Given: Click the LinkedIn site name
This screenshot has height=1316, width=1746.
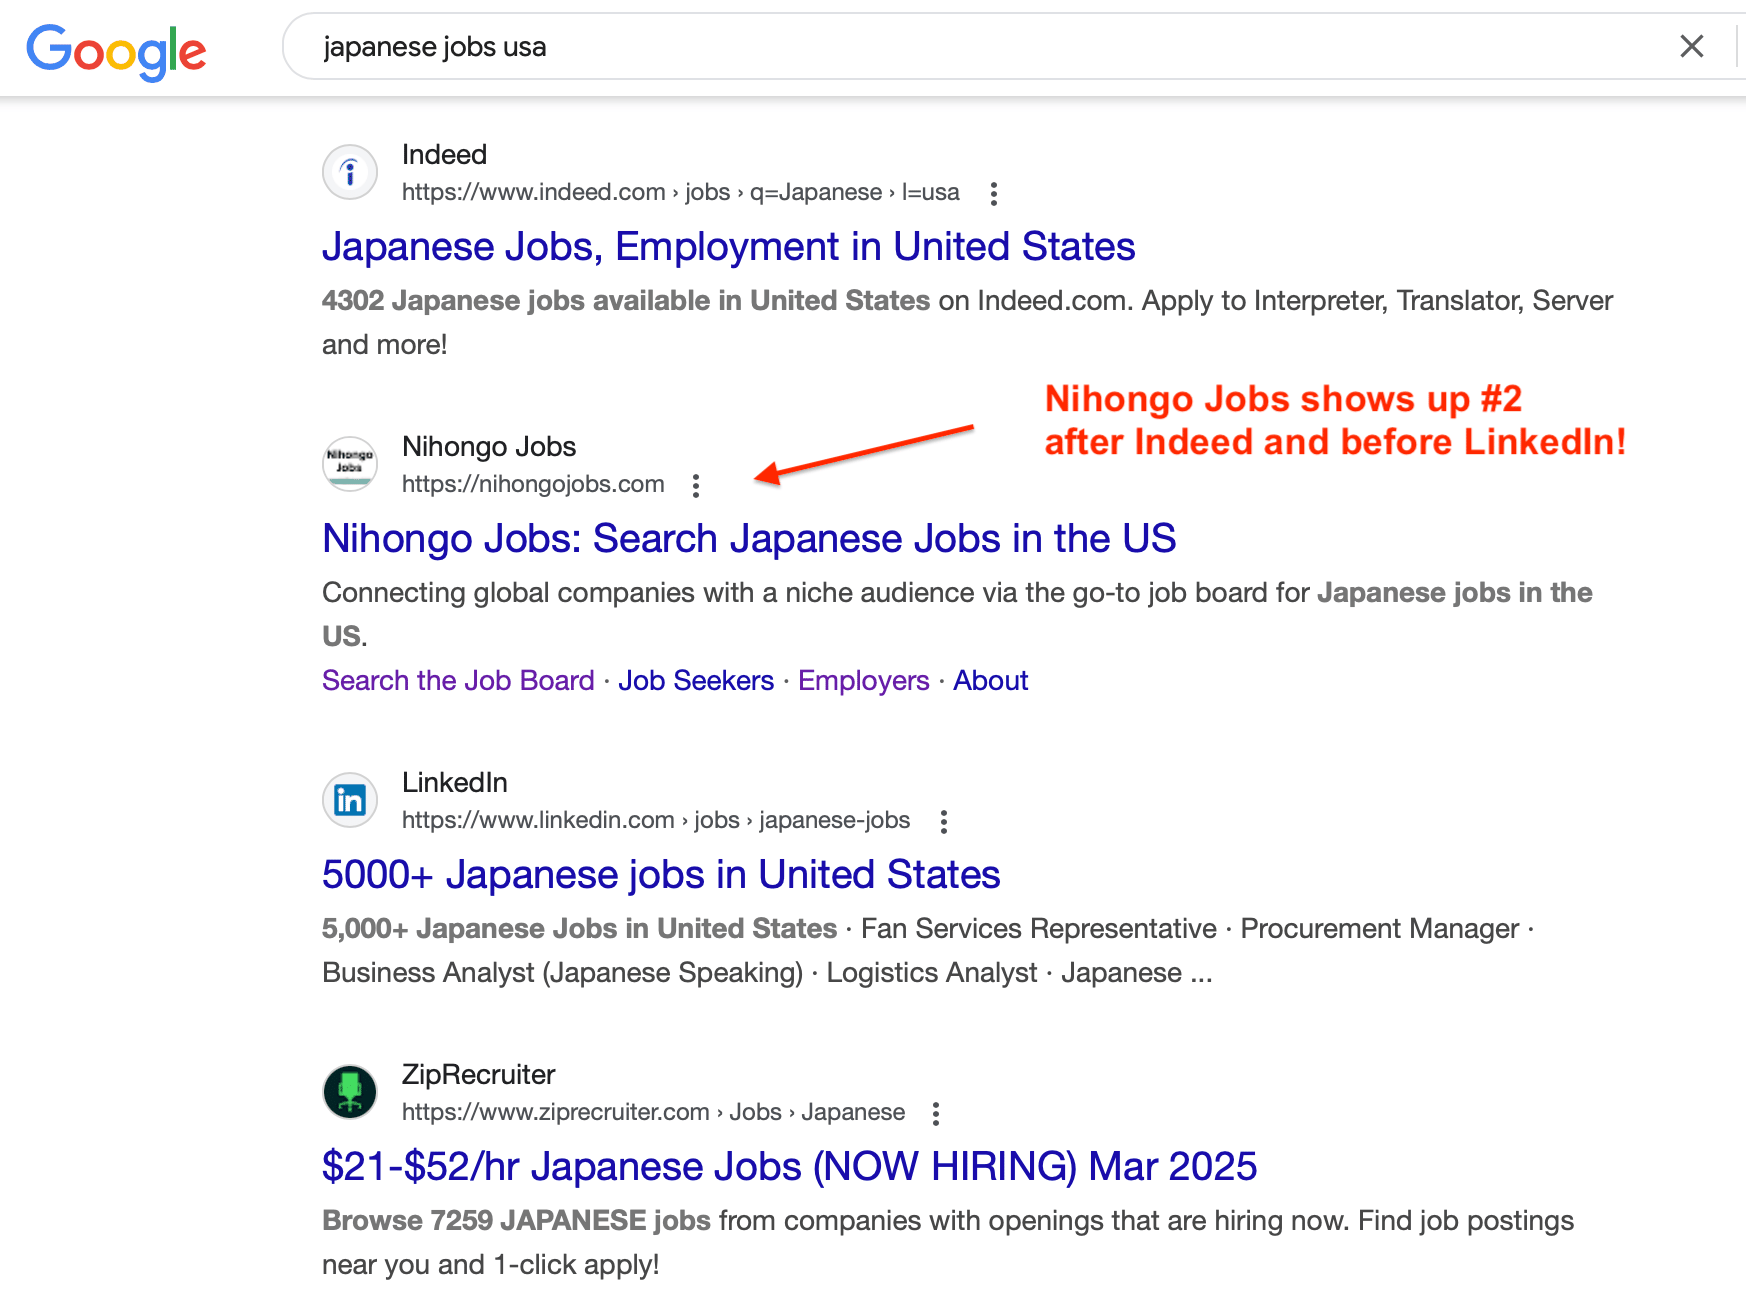Looking at the screenshot, I should pos(455,782).
